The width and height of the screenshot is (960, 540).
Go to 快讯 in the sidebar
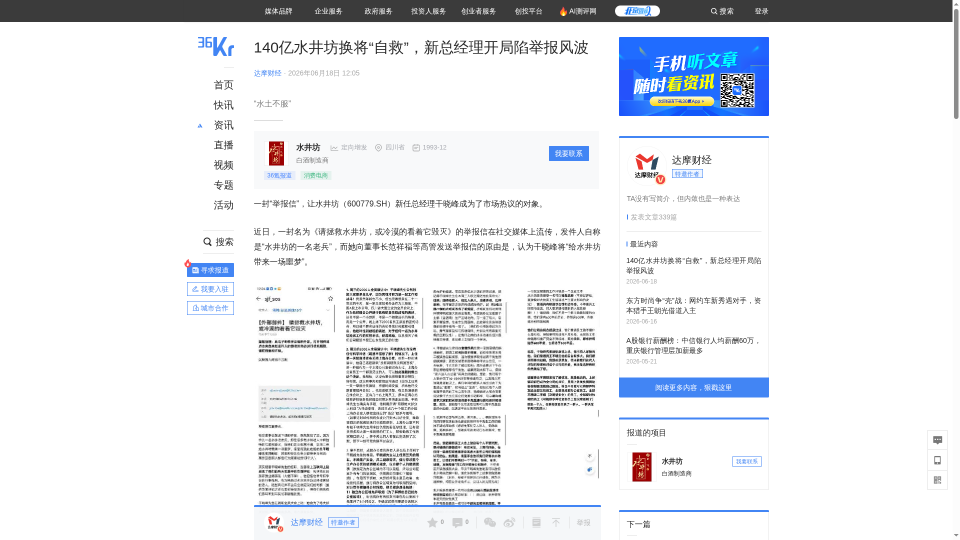223,105
